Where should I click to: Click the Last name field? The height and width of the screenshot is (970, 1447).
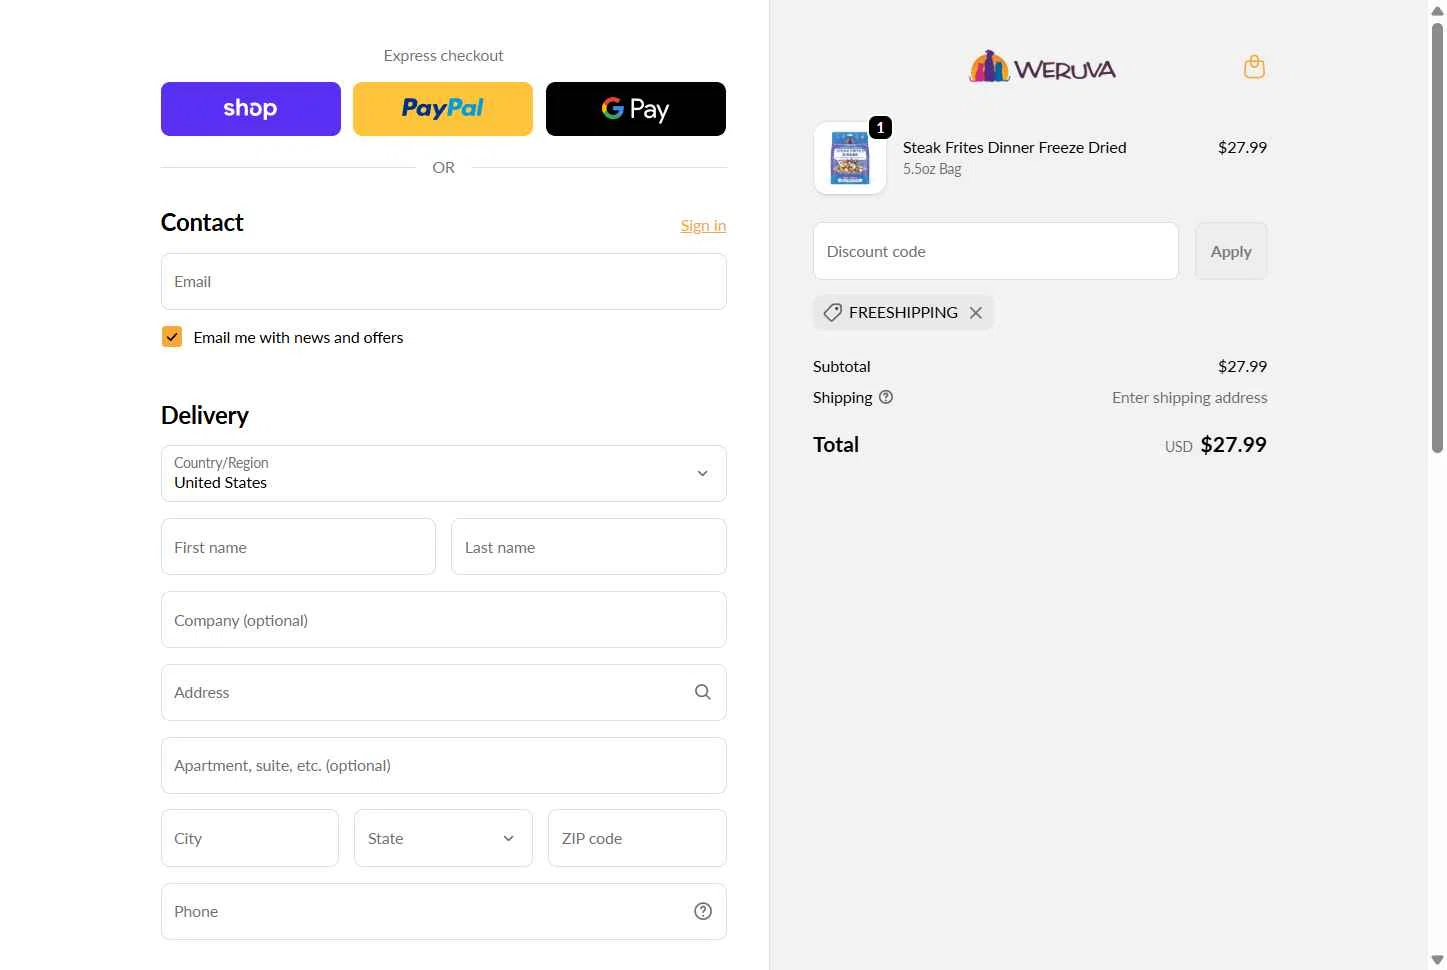click(589, 546)
